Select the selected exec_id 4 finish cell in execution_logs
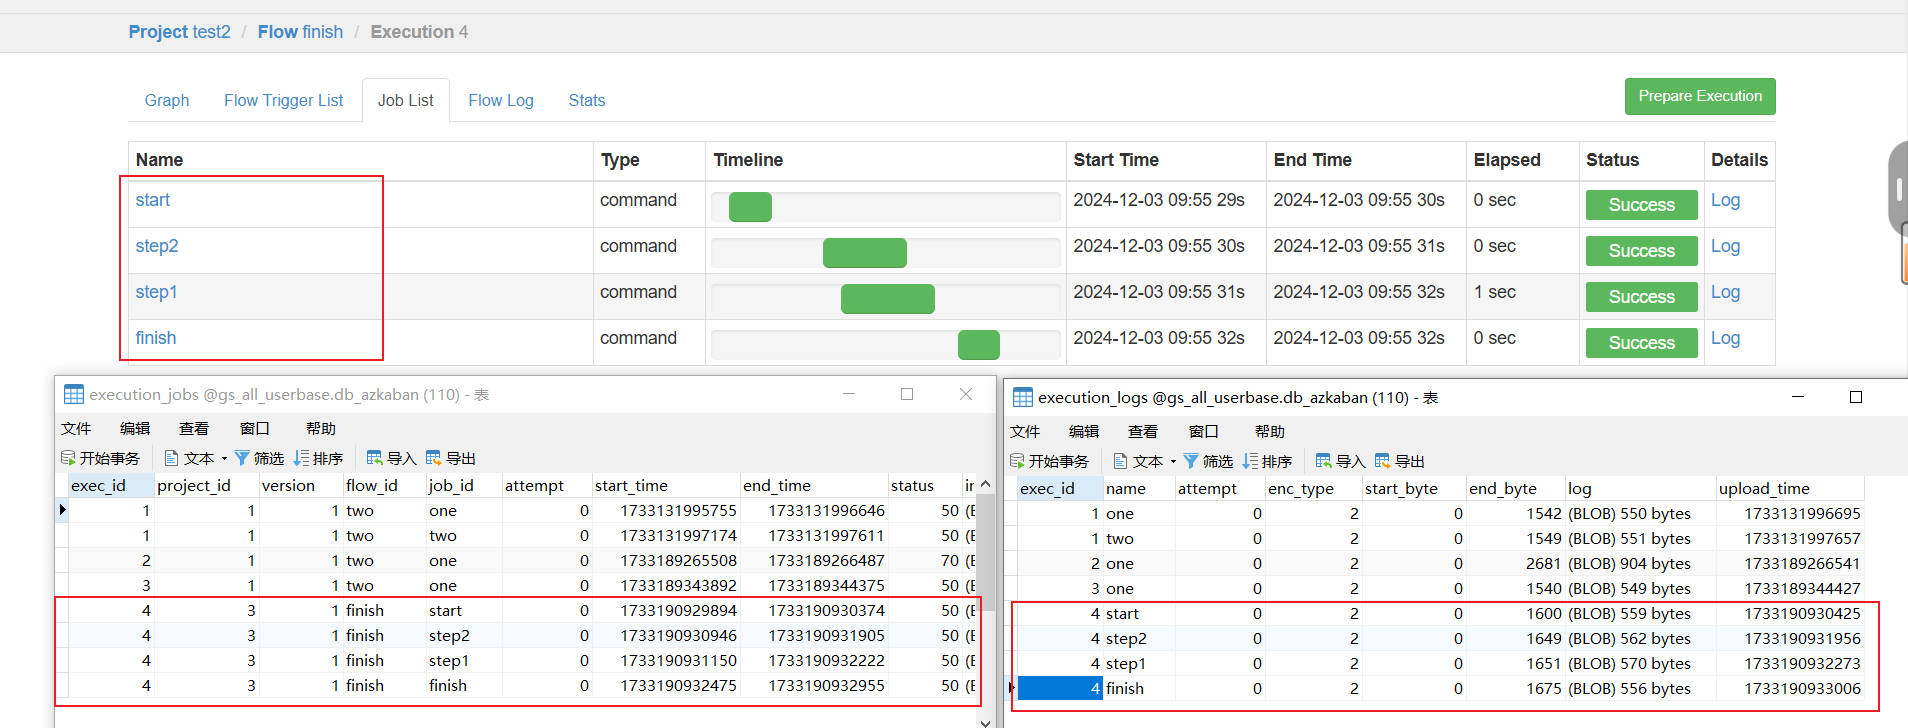This screenshot has height=728, width=1908. pos(1060,688)
